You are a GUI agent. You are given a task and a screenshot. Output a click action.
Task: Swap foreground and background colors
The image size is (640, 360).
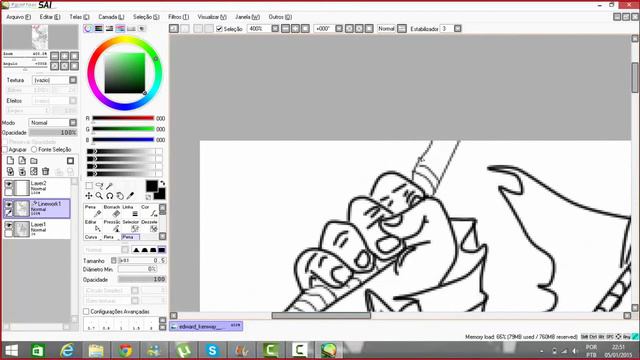click(162, 183)
